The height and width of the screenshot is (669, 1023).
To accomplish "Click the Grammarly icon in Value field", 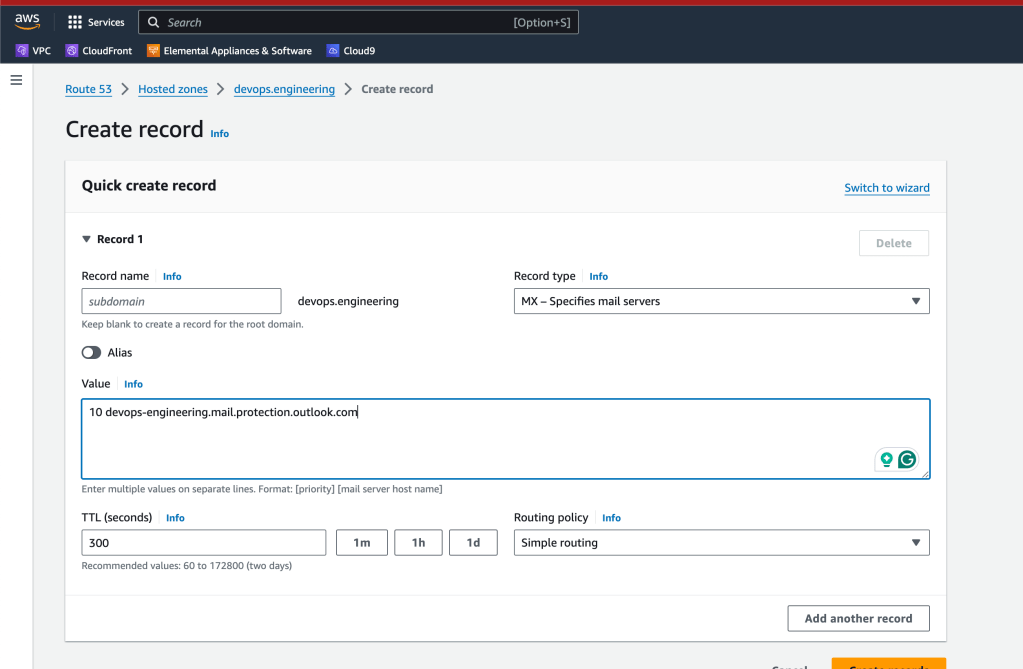I will [x=907, y=459].
